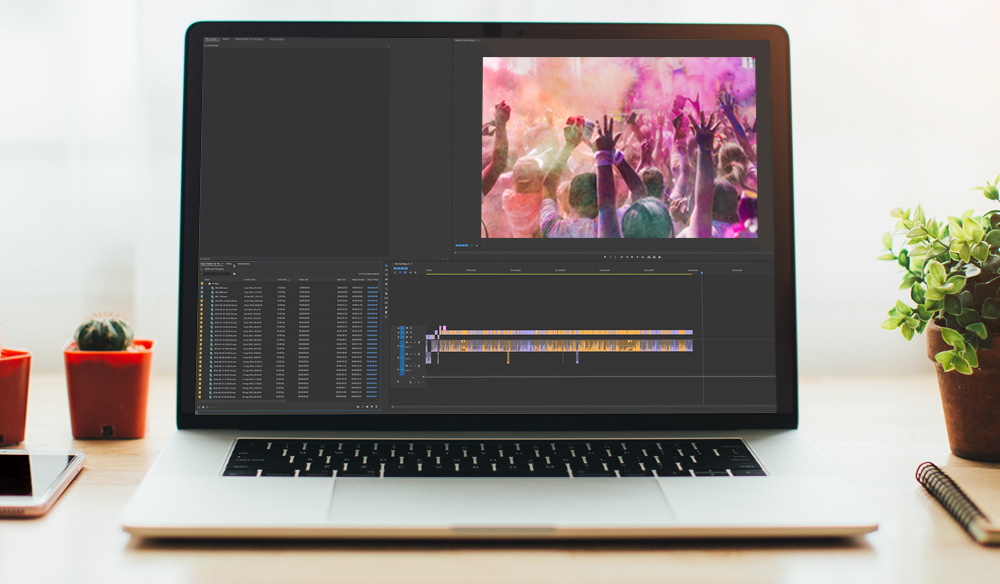The height and width of the screenshot is (584, 1000).
Task: Mute the A1 audio track
Action: point(407,344)
